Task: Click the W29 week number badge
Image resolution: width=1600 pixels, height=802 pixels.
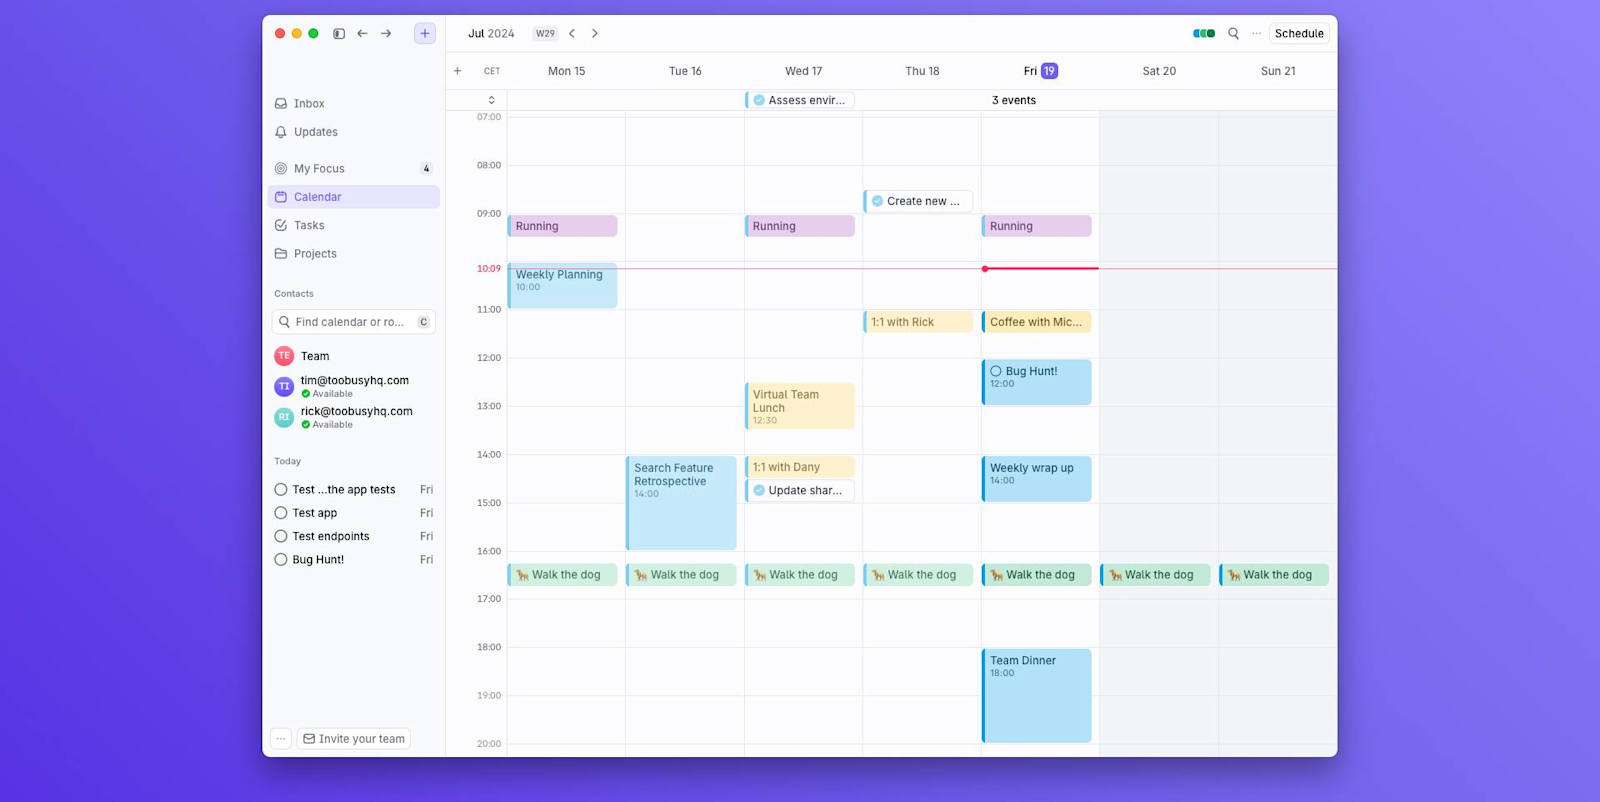Action: [x=545, y=33]
